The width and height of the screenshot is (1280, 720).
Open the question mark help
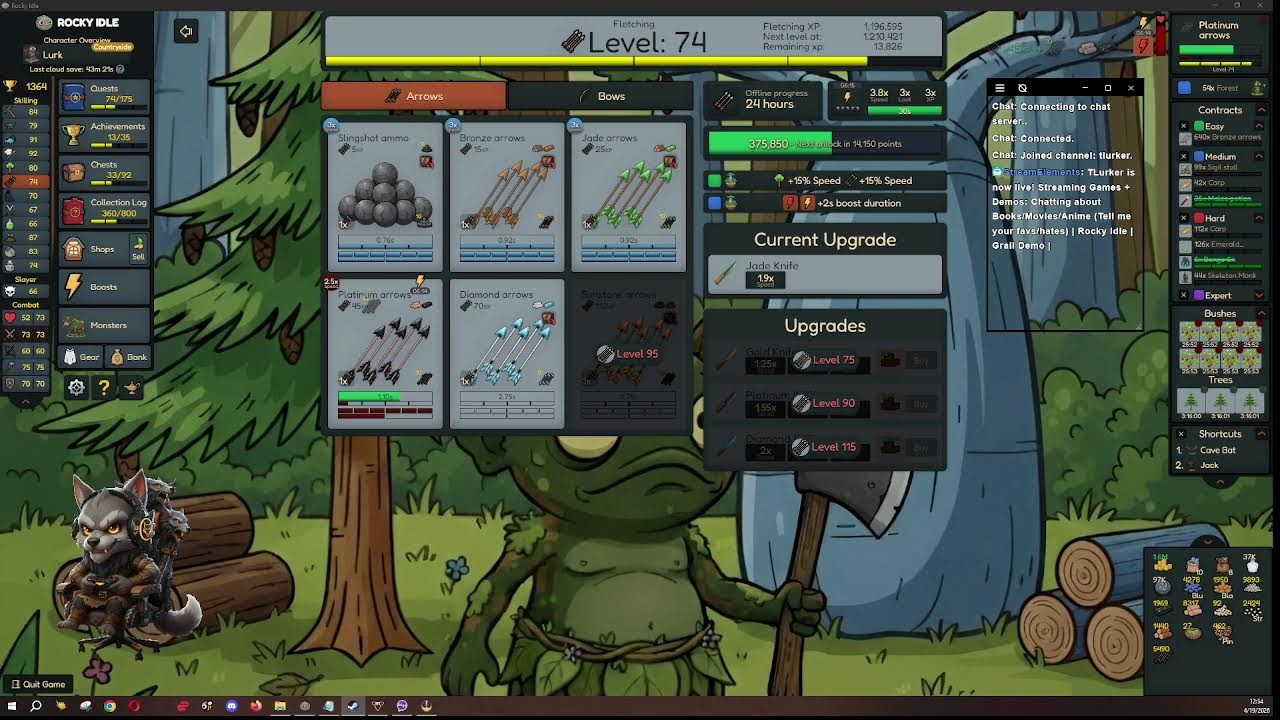point(104,387)
